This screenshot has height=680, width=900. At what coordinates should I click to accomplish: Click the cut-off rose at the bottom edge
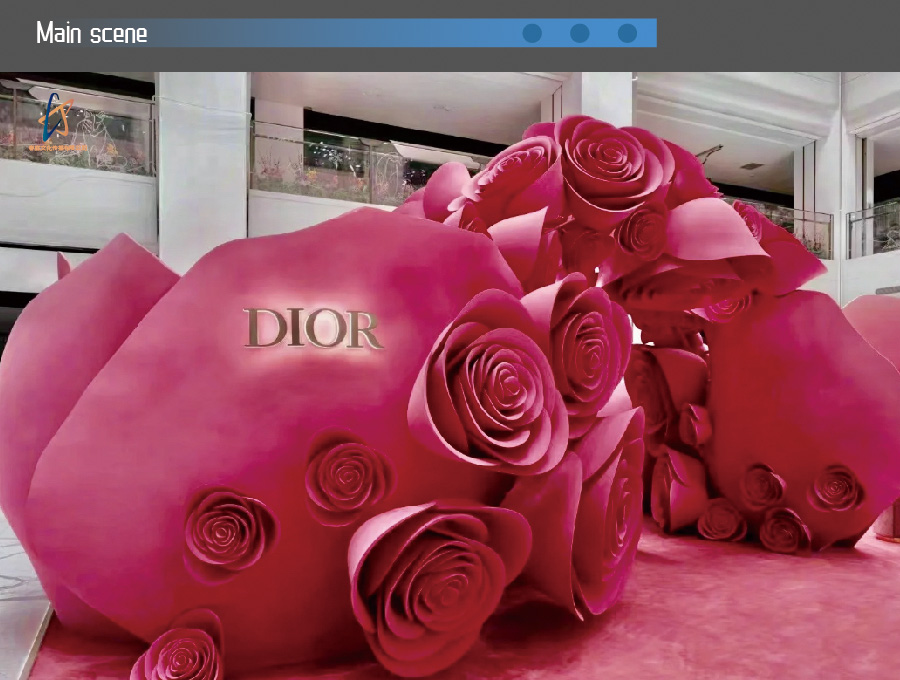click(x=182, y=652)
